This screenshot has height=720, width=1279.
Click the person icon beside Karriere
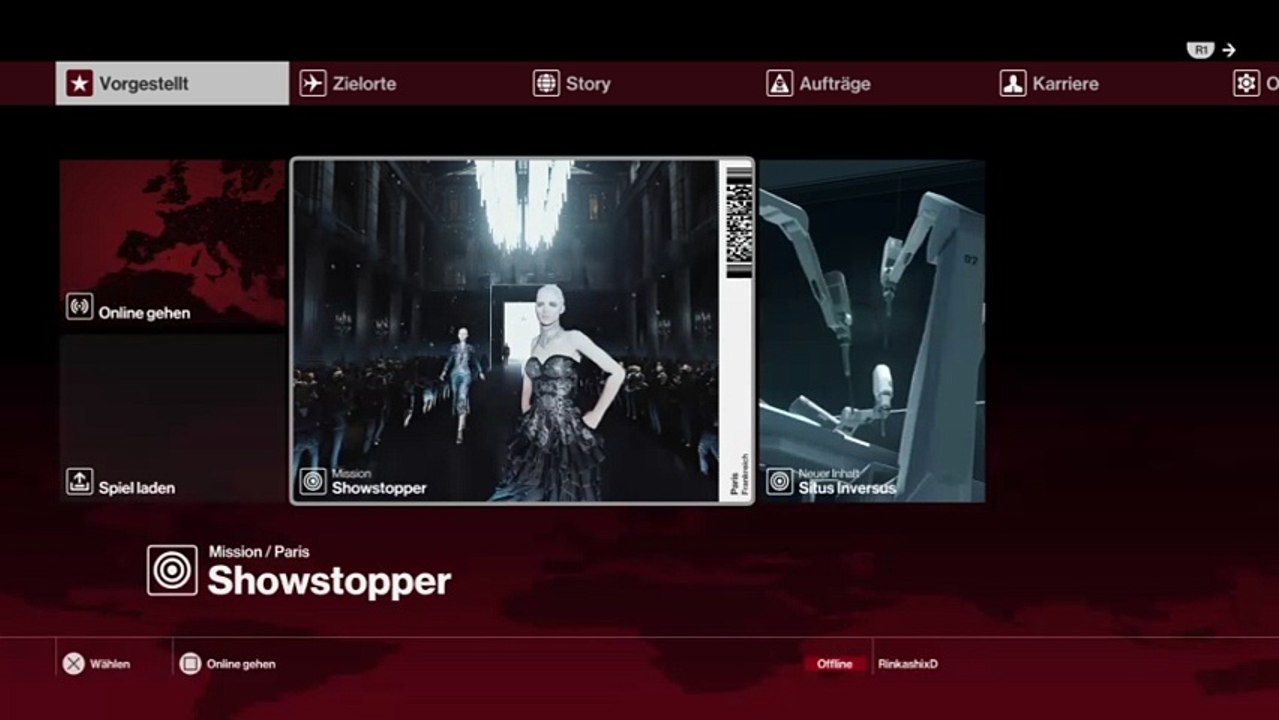tap(1013, 84)
